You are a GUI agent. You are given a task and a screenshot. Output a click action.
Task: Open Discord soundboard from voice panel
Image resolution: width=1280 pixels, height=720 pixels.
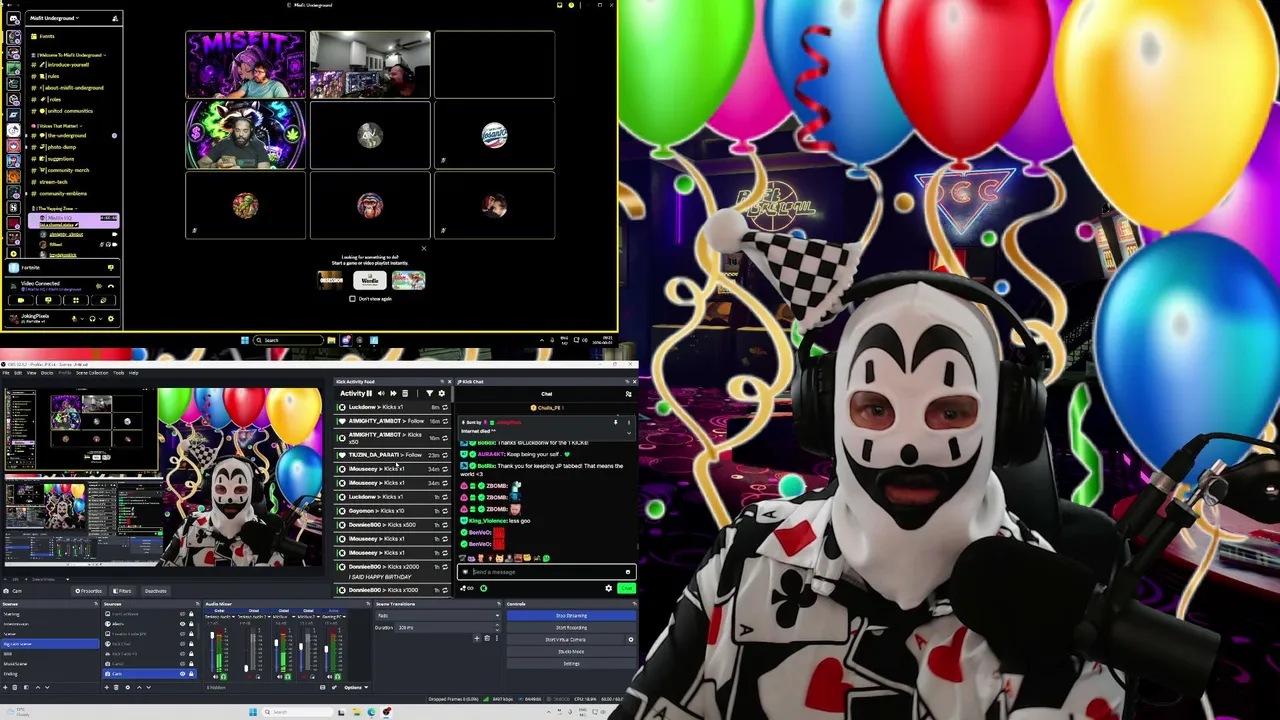click(102, 300)
